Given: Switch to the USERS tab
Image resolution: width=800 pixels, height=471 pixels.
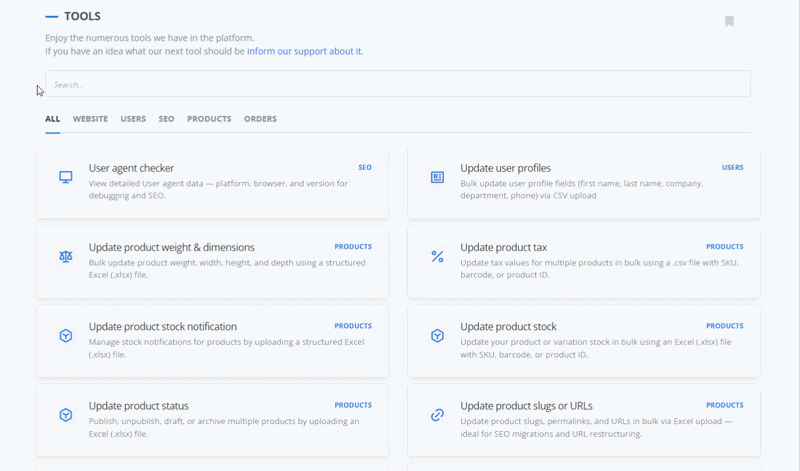Looking at the screenshot, I should [133, 119].
